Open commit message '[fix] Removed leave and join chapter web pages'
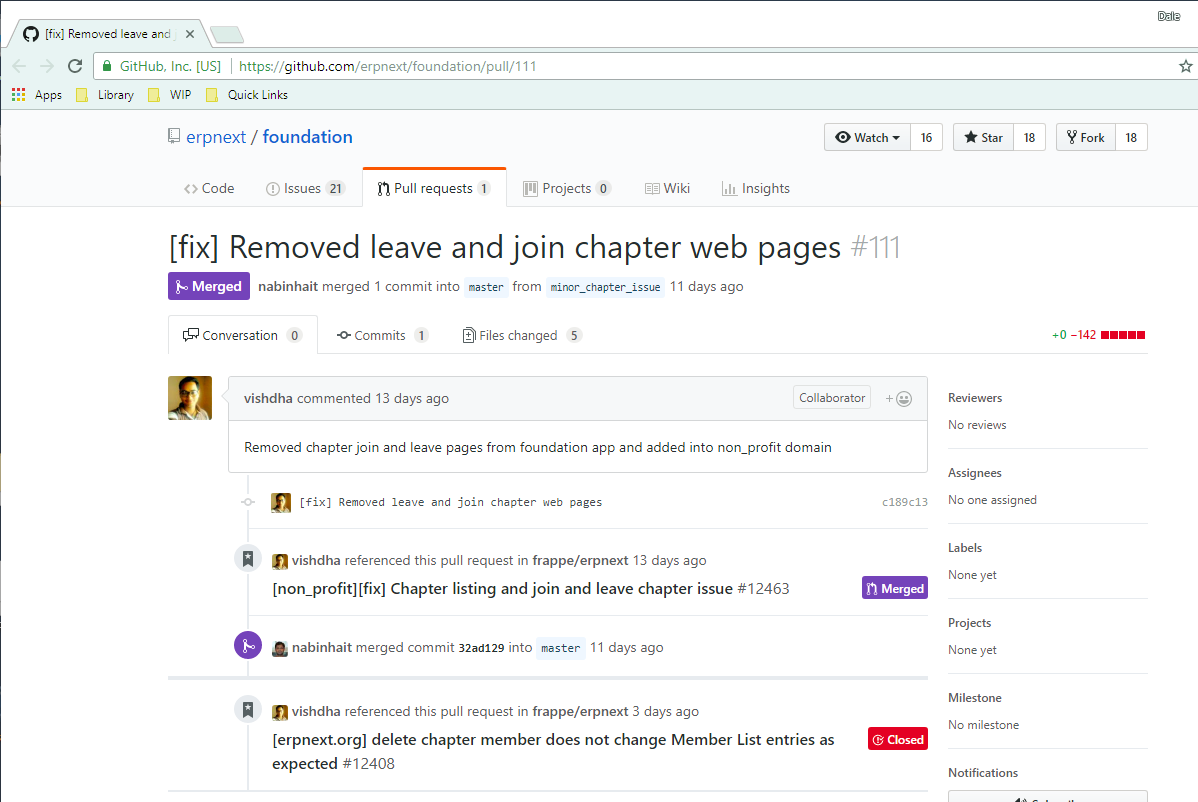 (451, 503)
